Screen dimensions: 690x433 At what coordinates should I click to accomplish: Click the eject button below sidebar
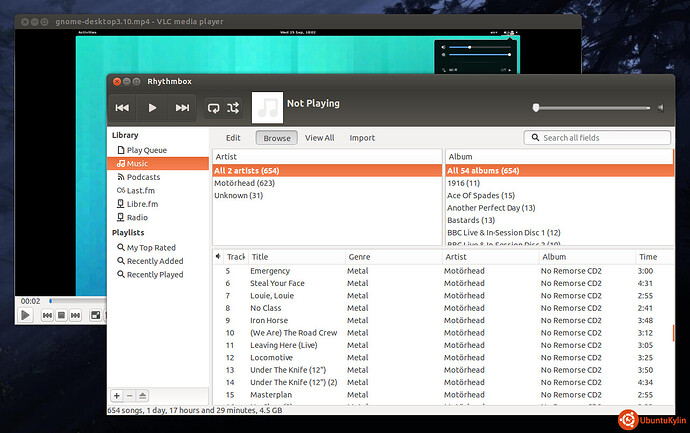[x=143, y=396]
